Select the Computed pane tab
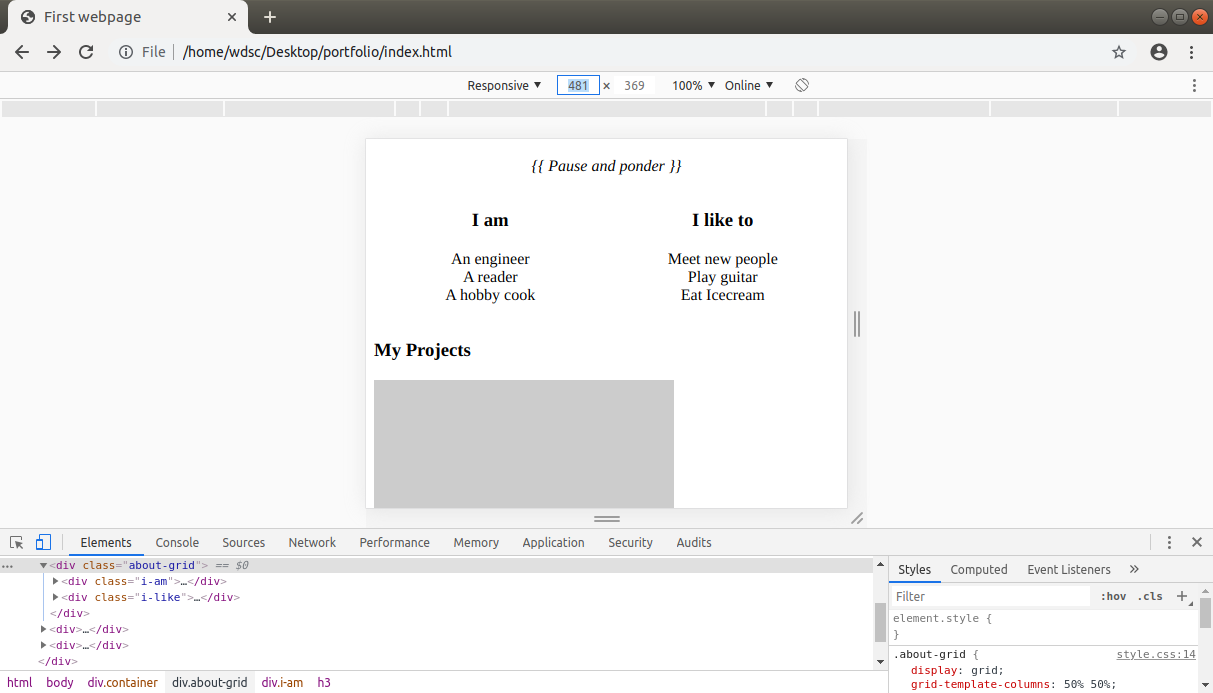 click(x=979, y=569)
